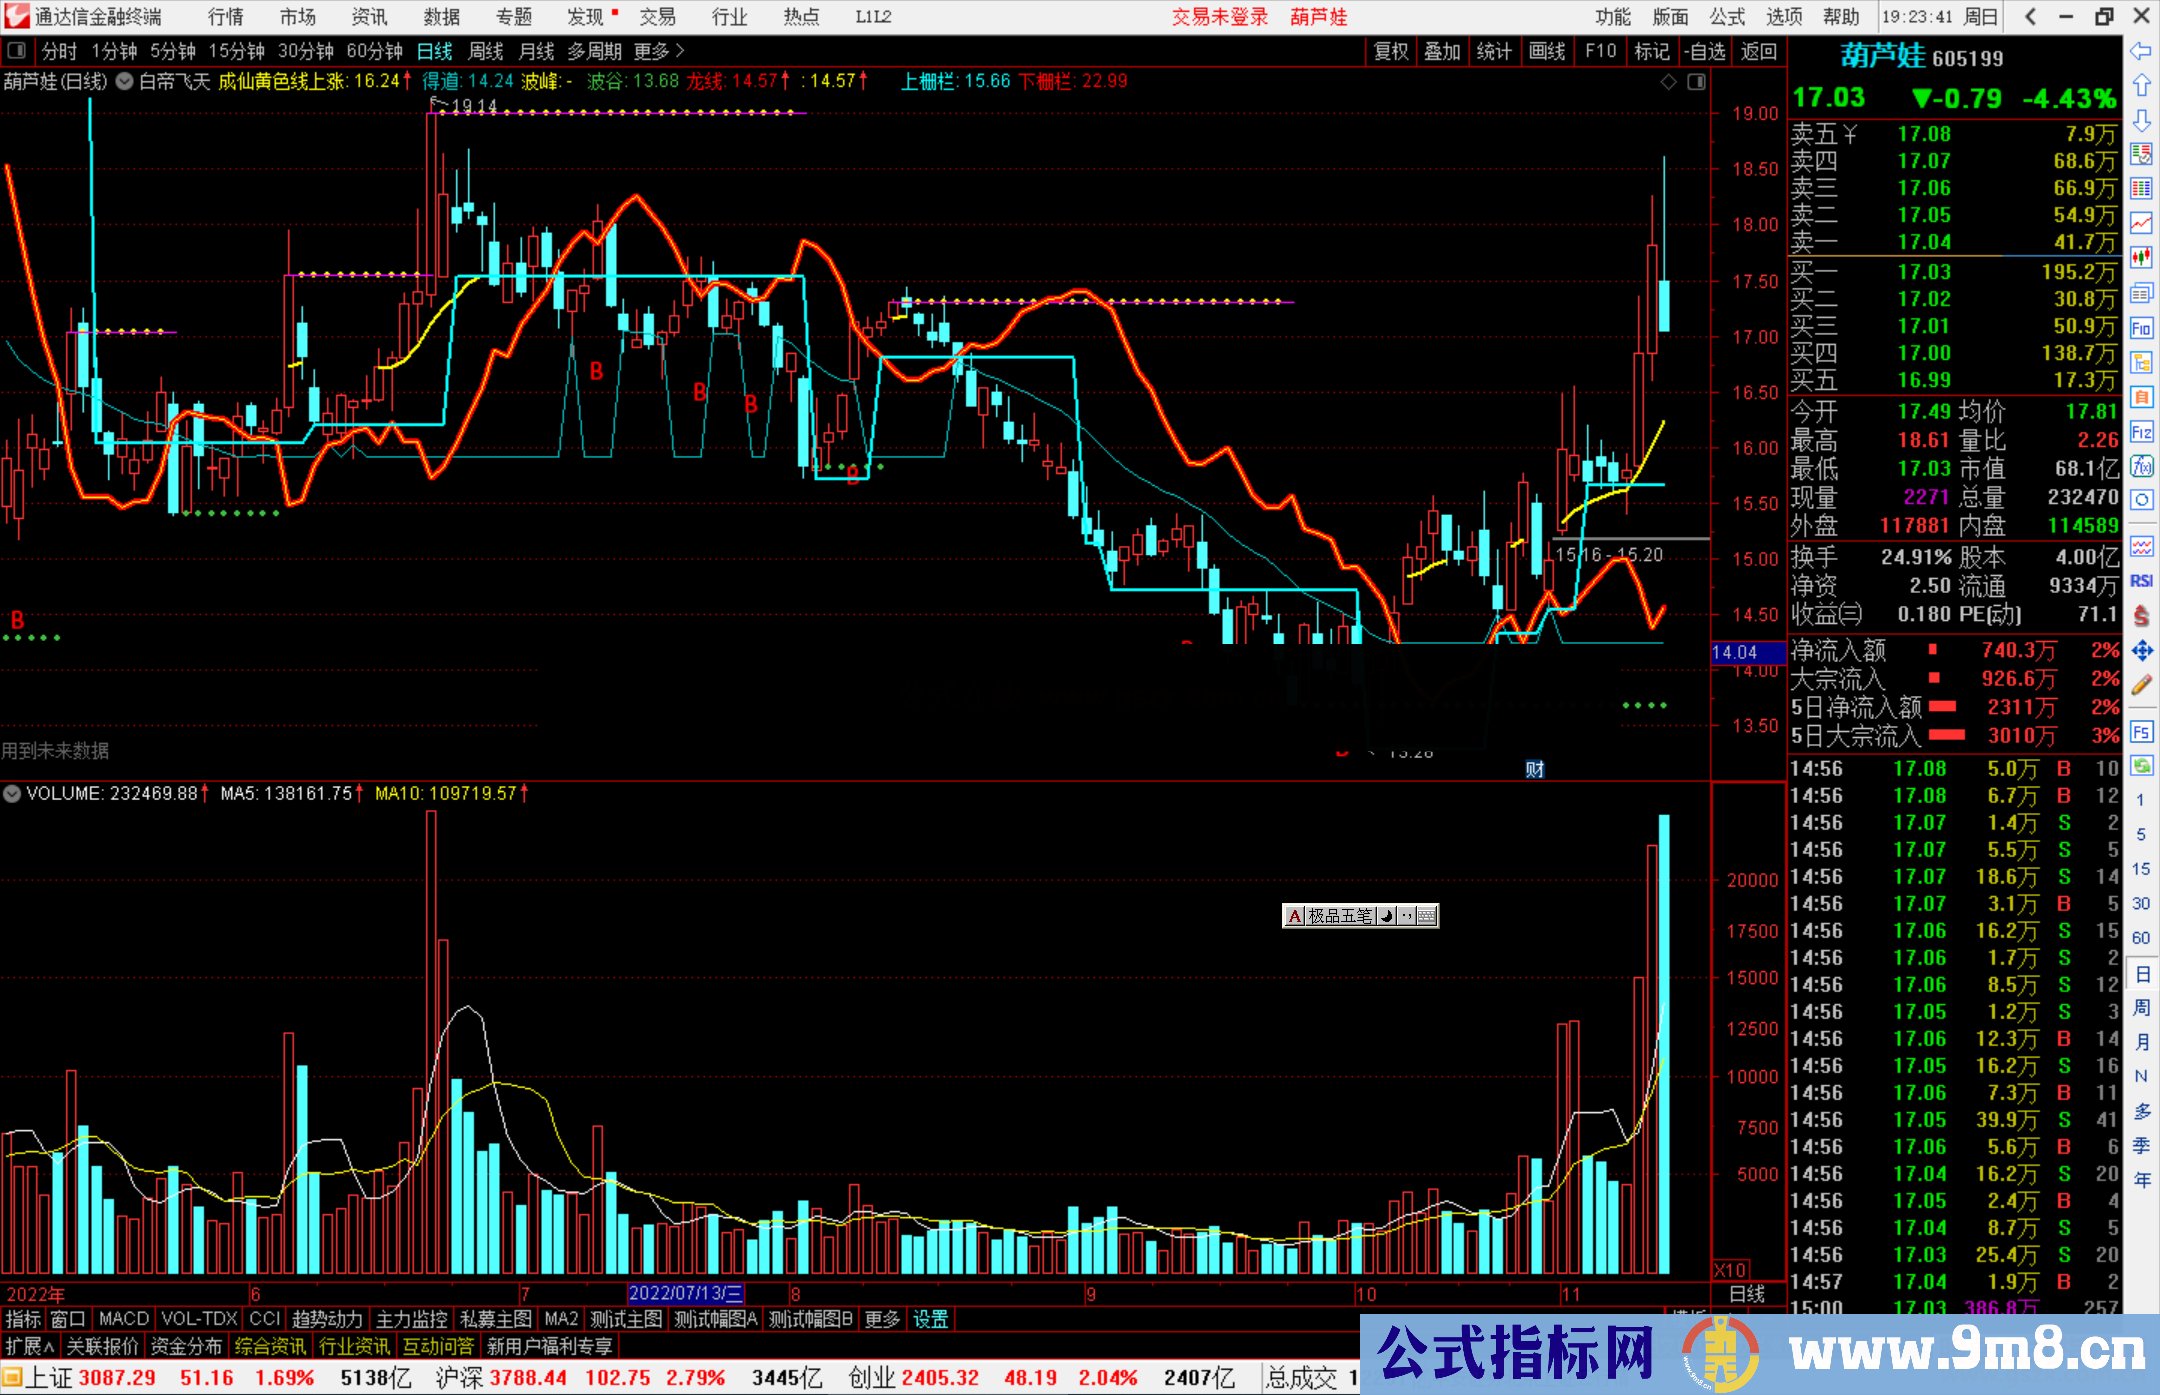Click the four-way move arrows icon
2160x1395 pixels.
click(2141, 651)
